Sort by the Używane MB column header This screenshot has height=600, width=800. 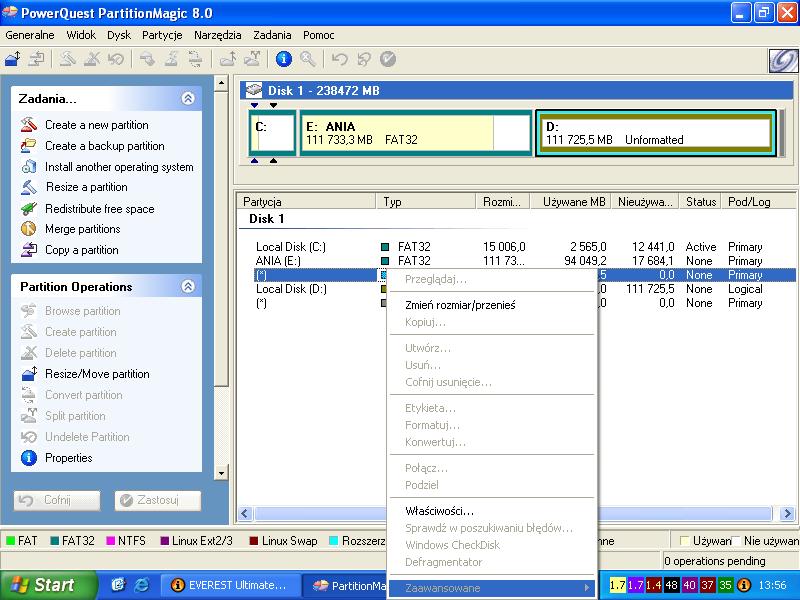point(571,202)
